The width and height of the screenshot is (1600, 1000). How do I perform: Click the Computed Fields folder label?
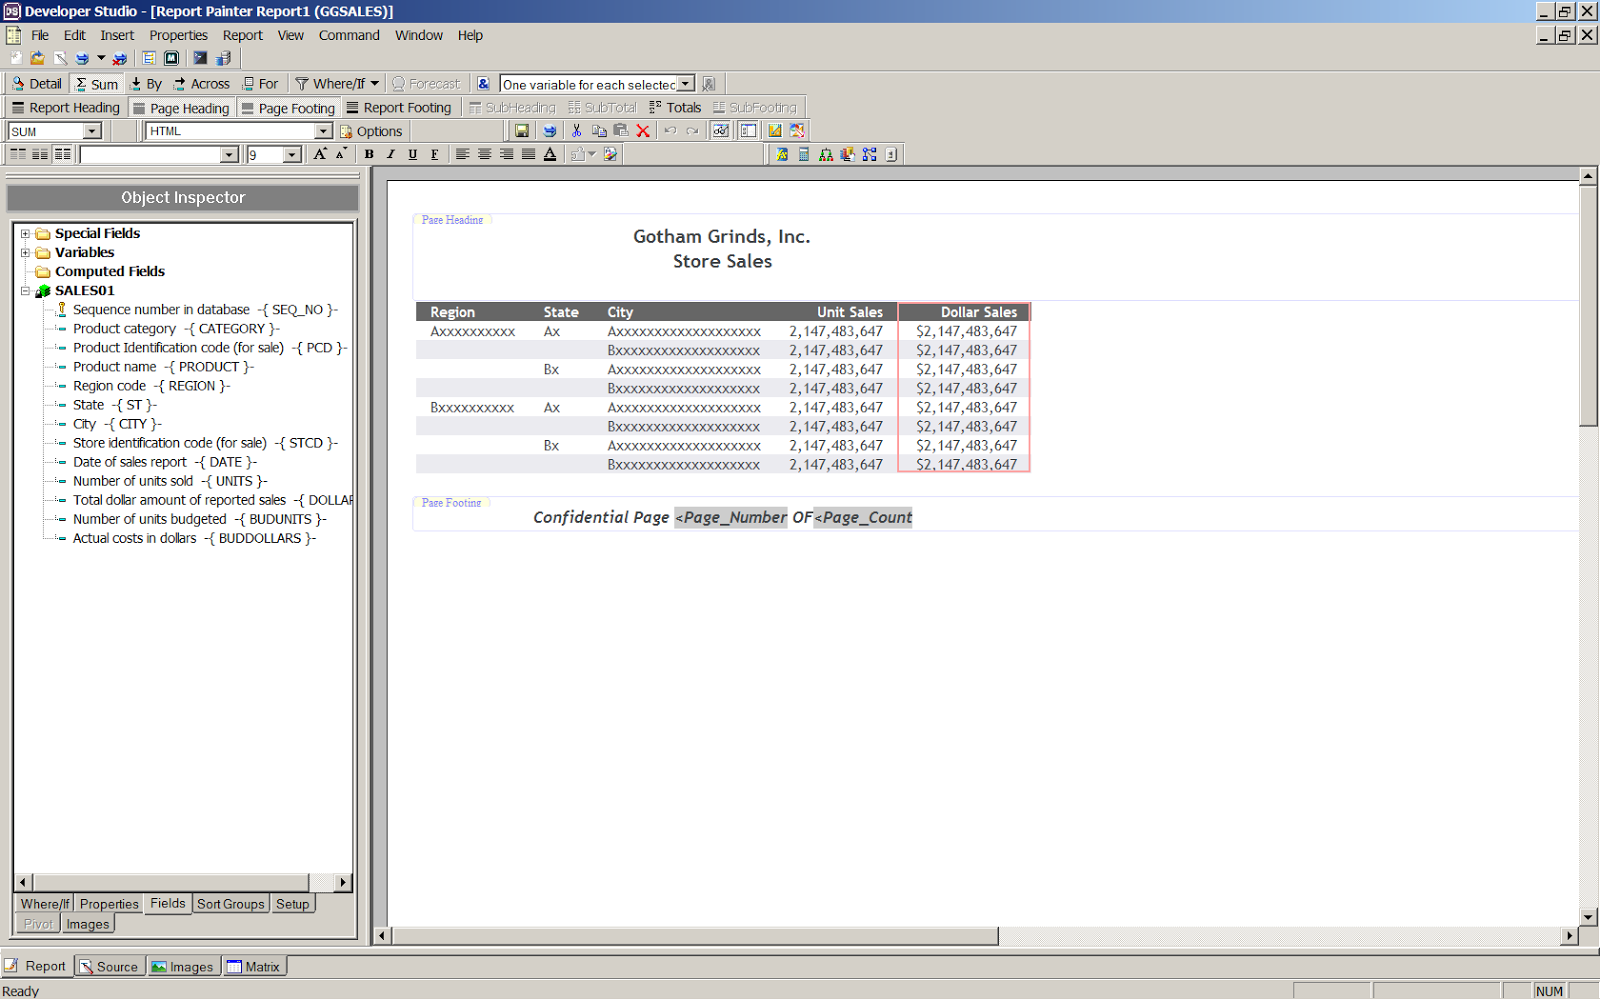[x=110, y=272]
